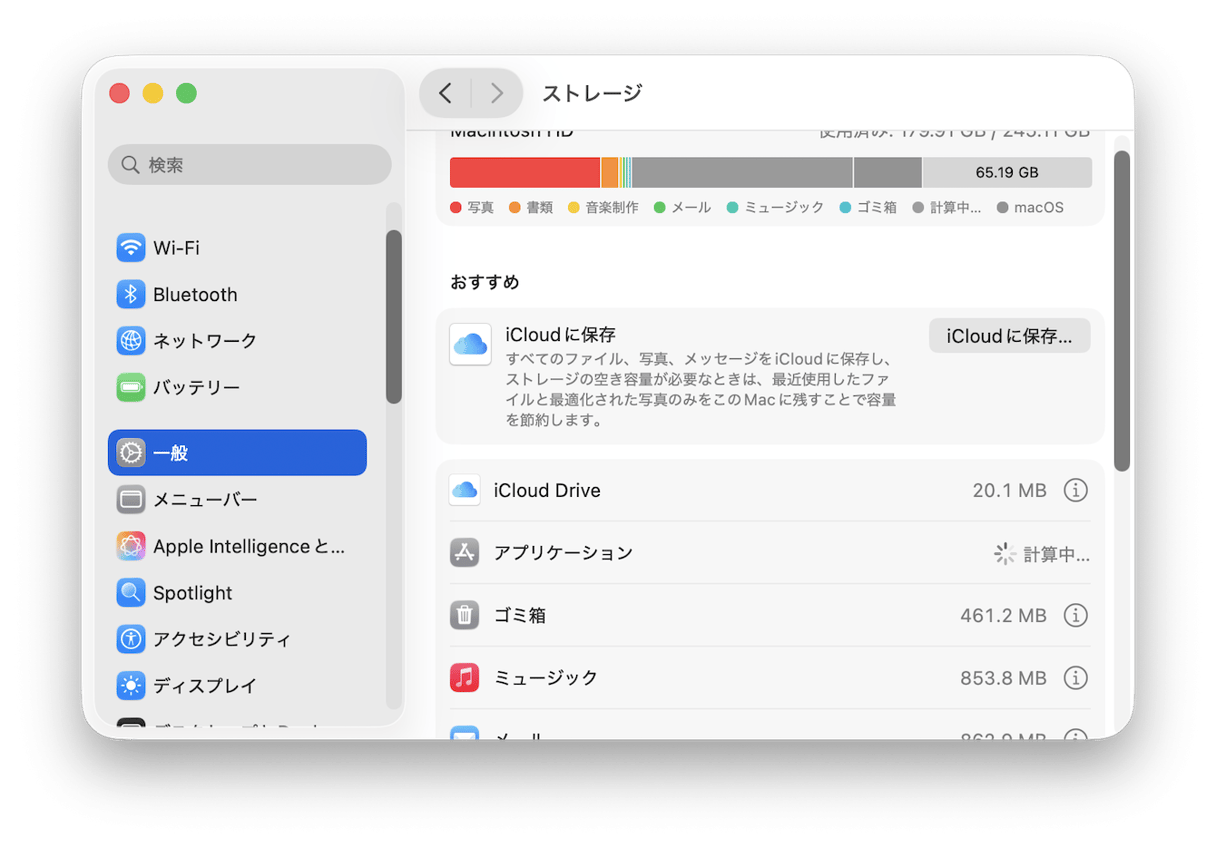Select the 一般 gear icon

pos(131,452)
